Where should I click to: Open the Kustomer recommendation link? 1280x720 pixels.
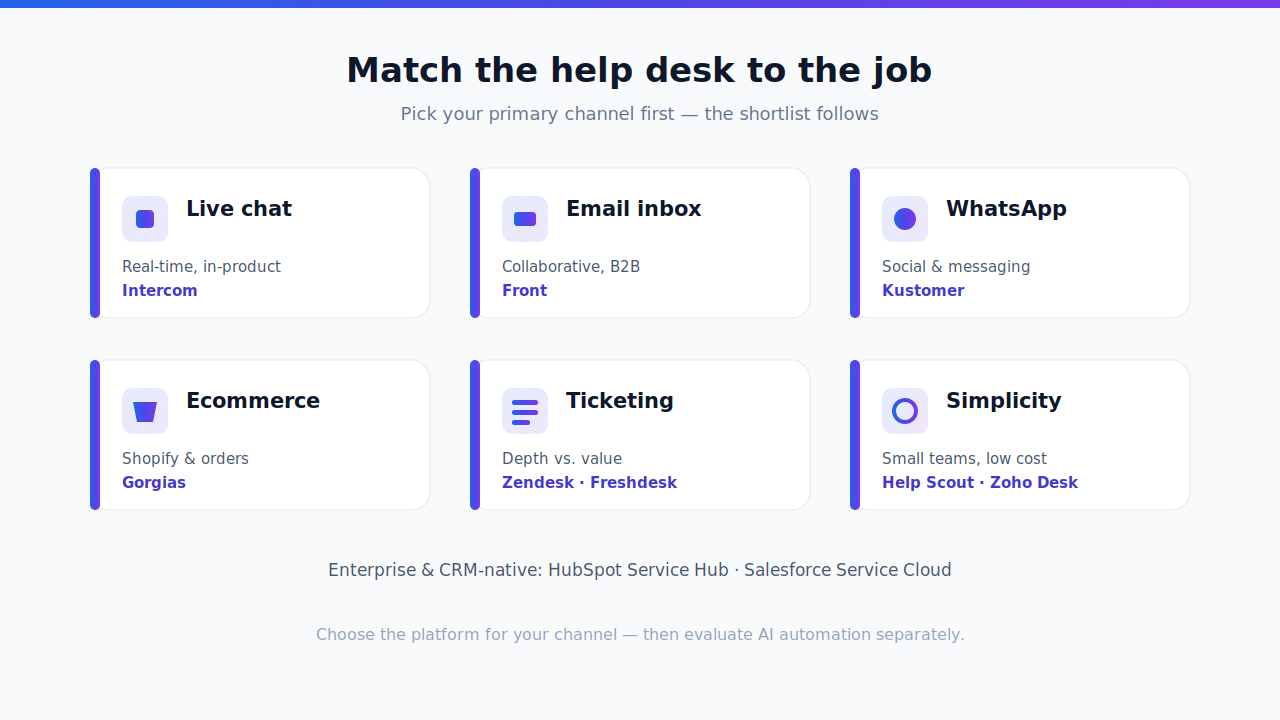point(923,291)
